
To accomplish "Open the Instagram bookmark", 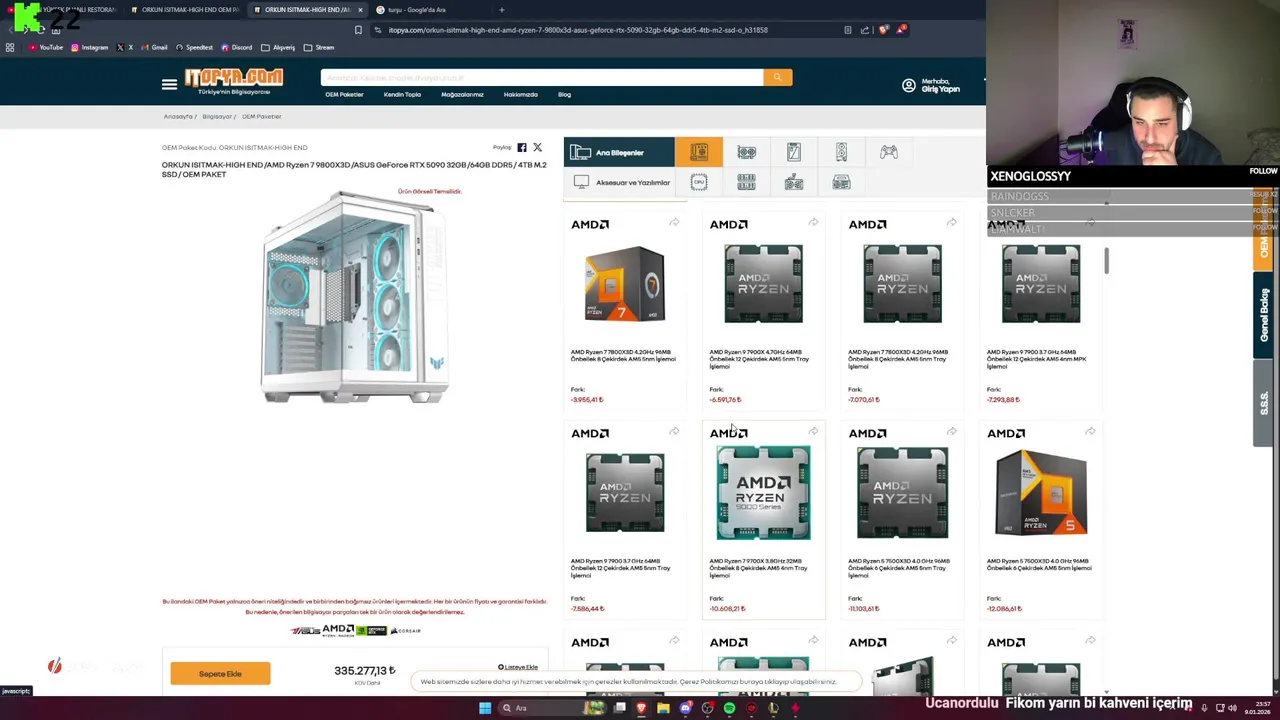I will 90,47.
